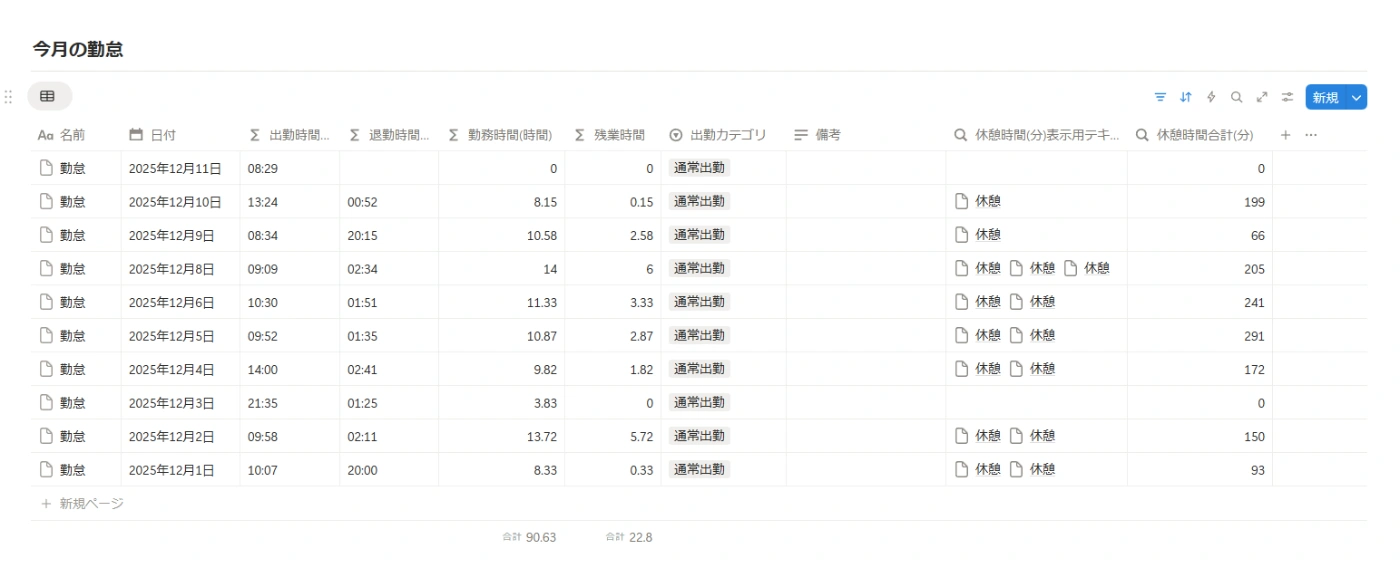This screenshot has height=568, width=1400.
Task: Grab the drag handle left of the view tab
Action: coord(8,97)
